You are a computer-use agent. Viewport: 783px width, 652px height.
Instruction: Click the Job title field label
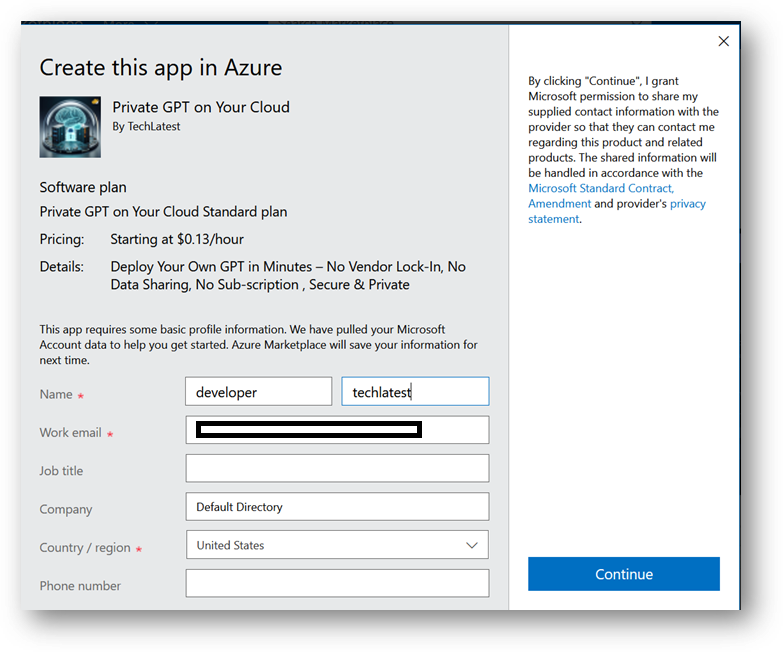pos(62,471)
